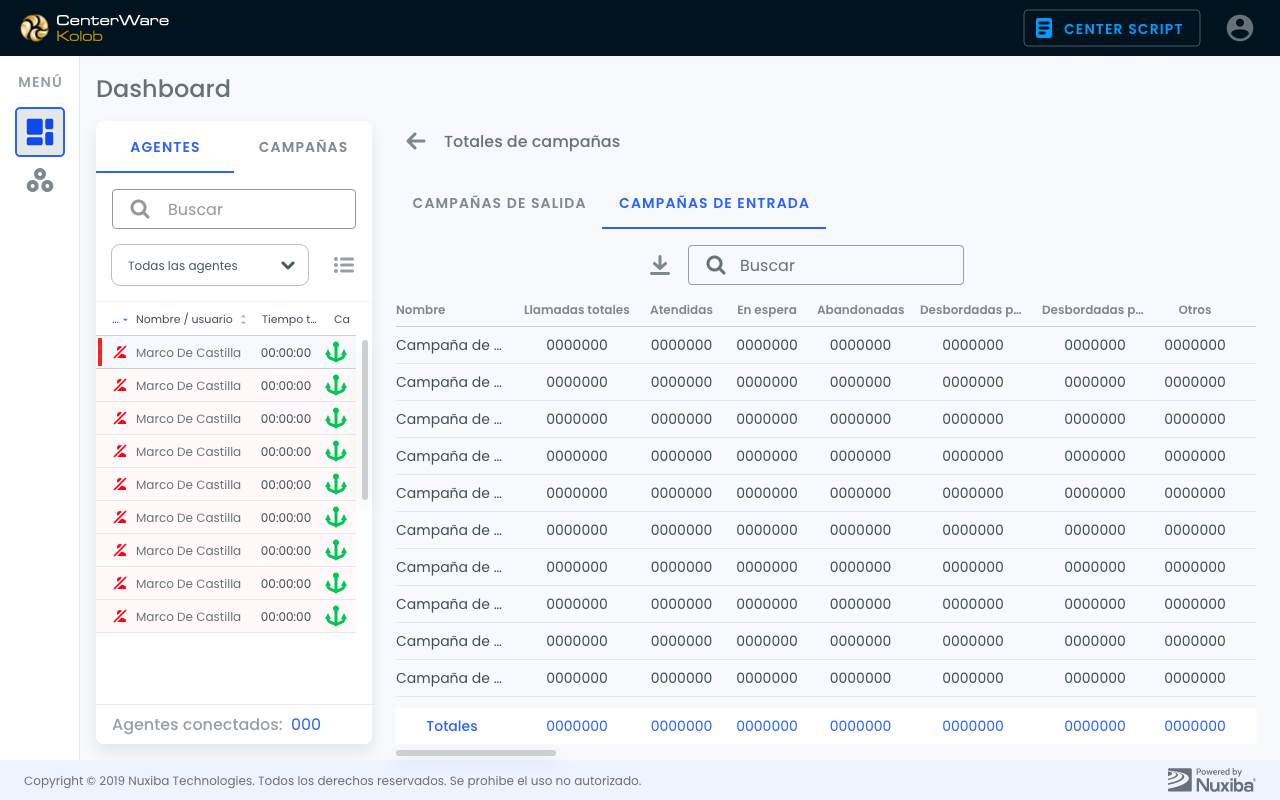The width and height of the screenshot is (1280, 800).
Task: Switch to the CAMPAÑAS tab
Action: [303, 147]
